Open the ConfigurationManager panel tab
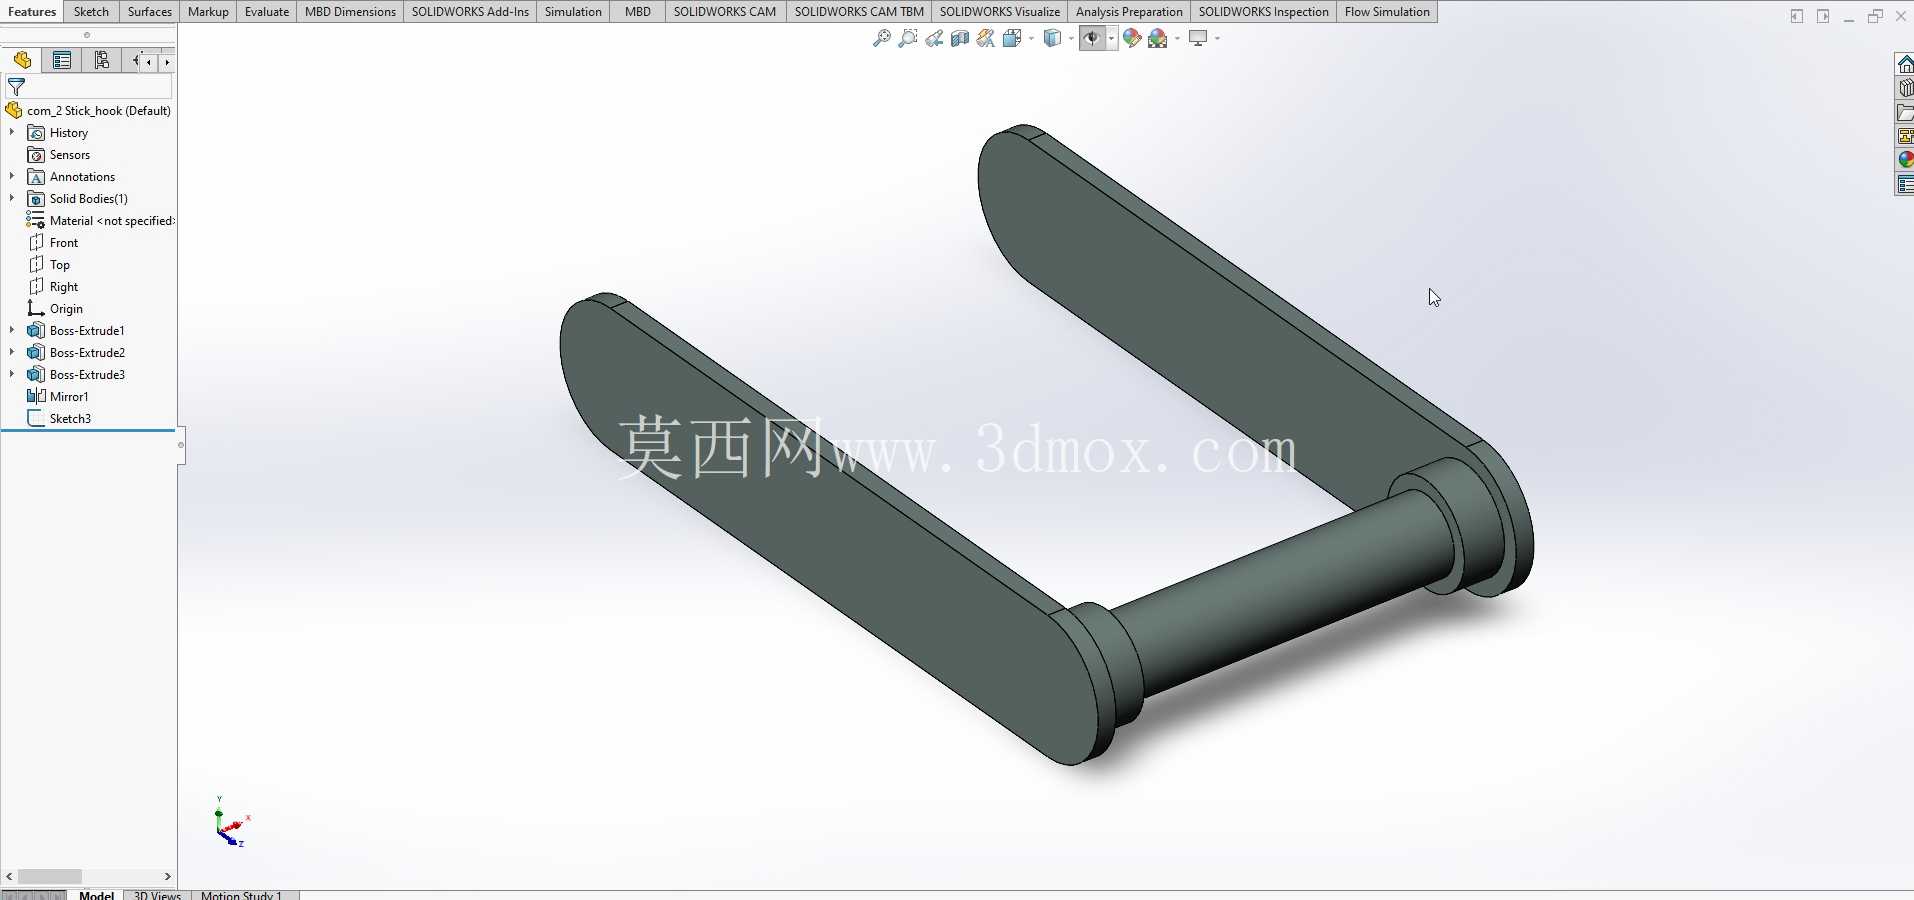The height and width of the screenshot is (900, 1914). (101, 60)
